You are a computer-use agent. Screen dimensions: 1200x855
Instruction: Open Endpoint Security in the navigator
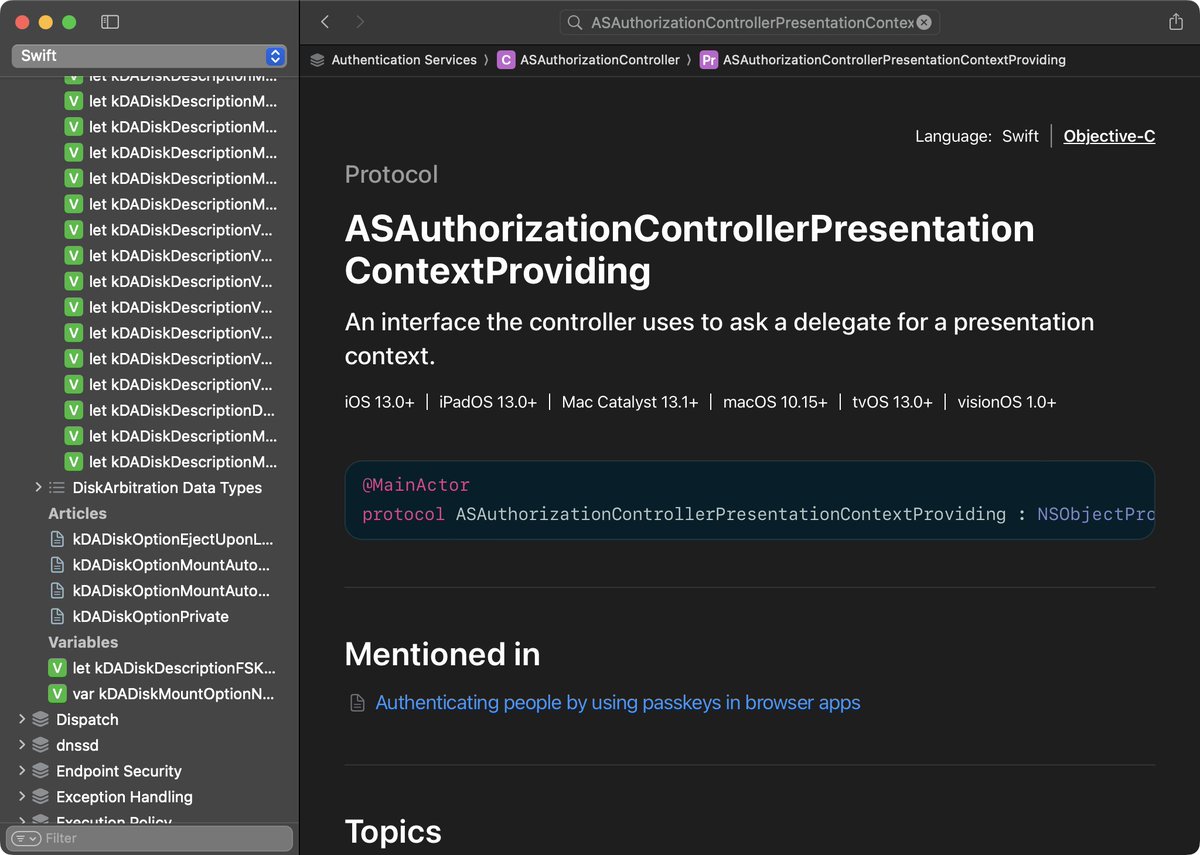tap(119, 772)
